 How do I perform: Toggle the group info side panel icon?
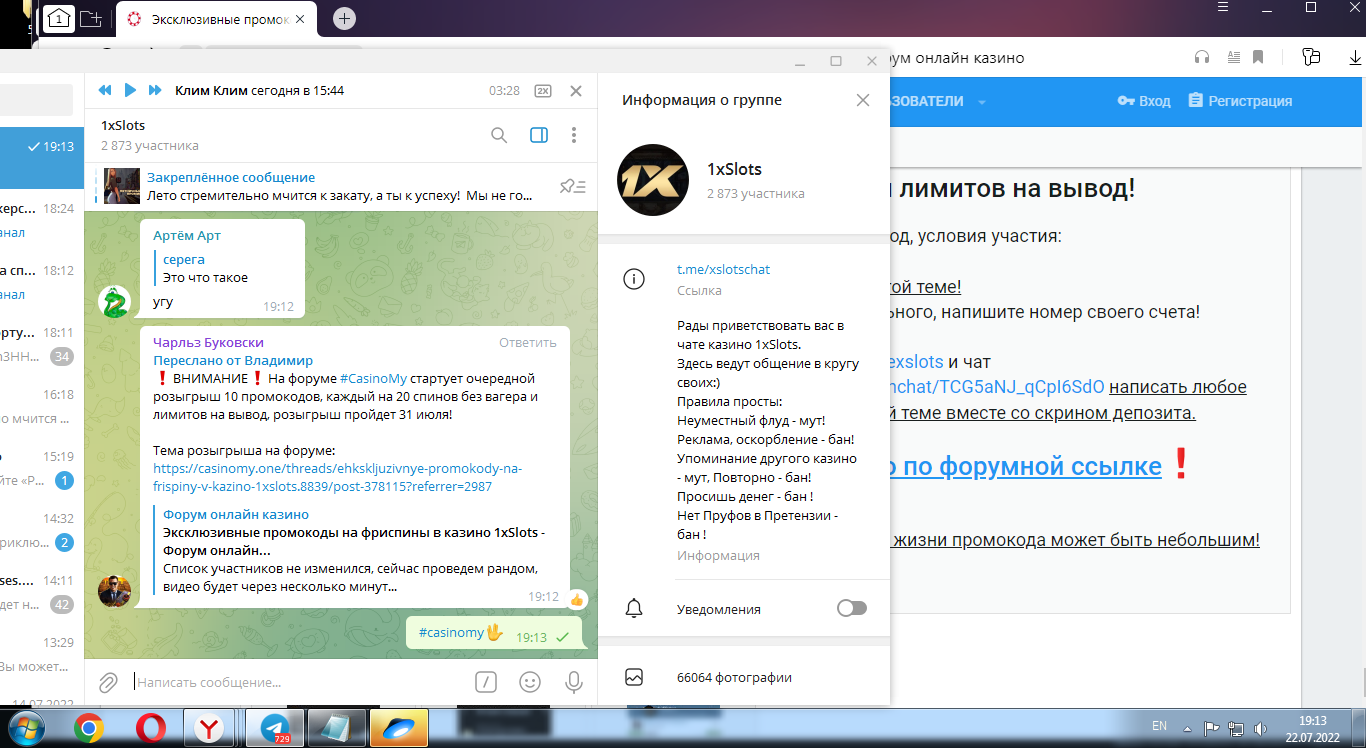[539, 135]
